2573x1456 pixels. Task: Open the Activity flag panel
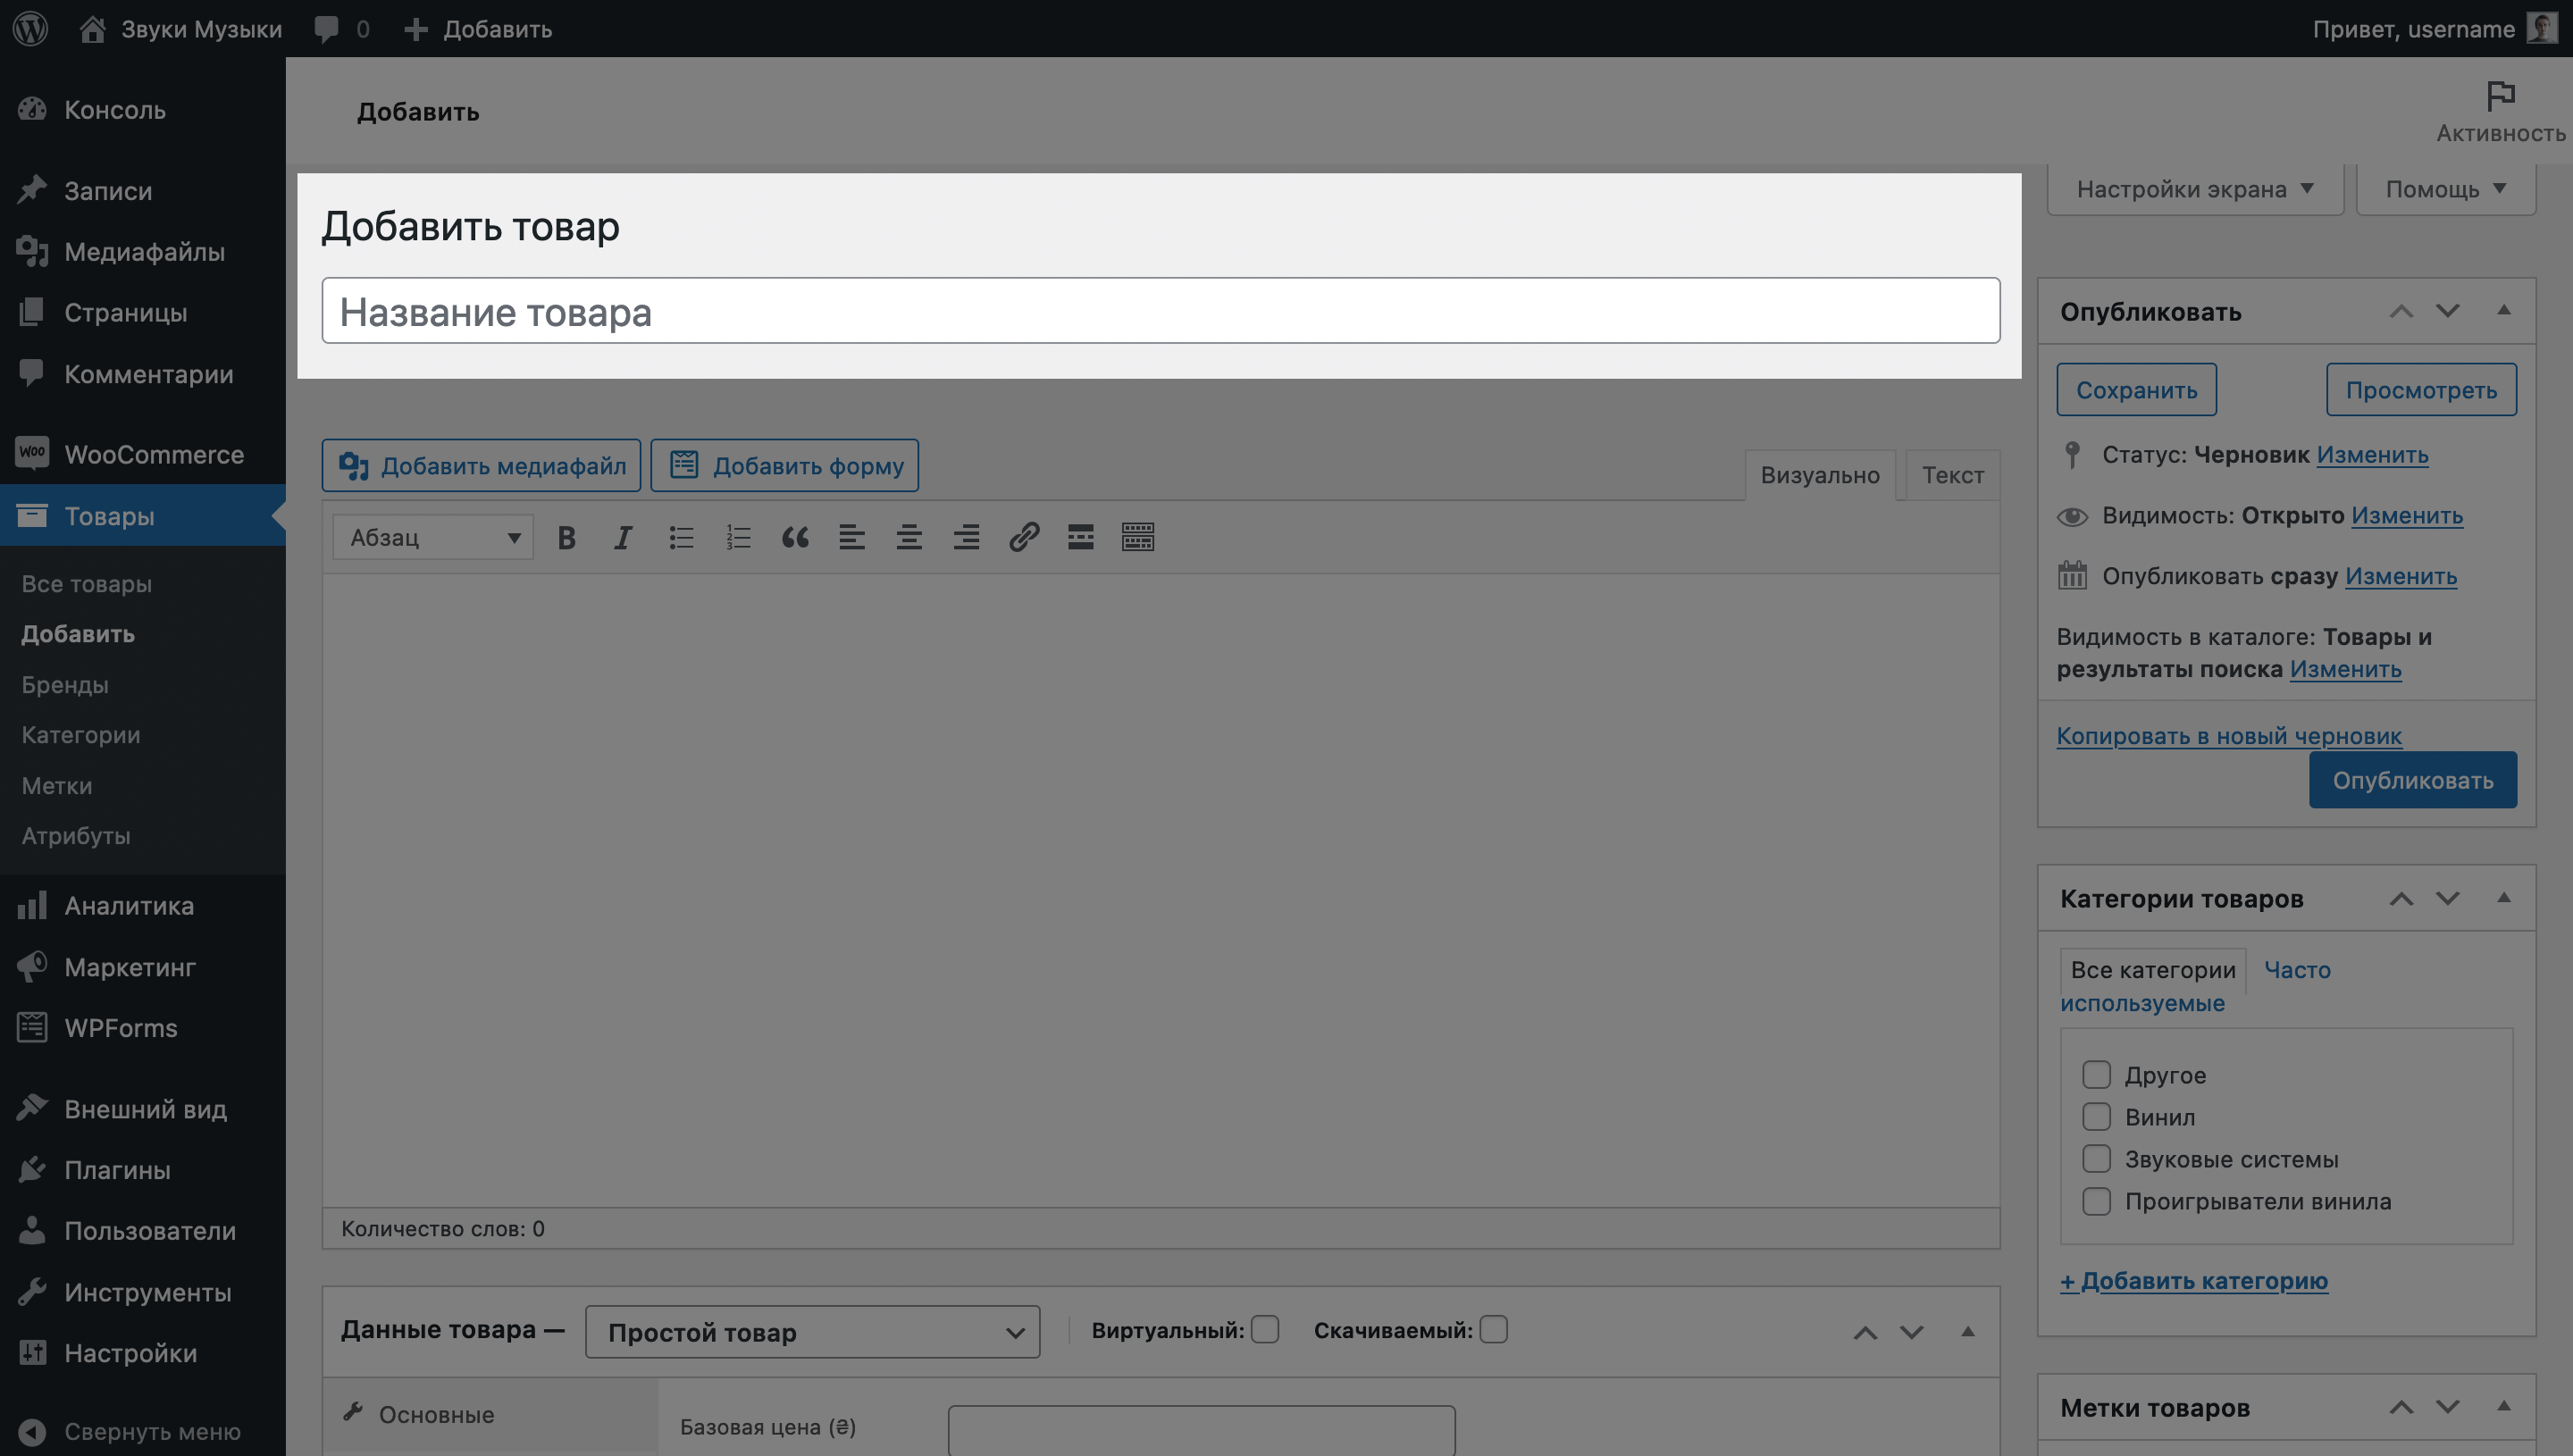[x=2500, y=112]
